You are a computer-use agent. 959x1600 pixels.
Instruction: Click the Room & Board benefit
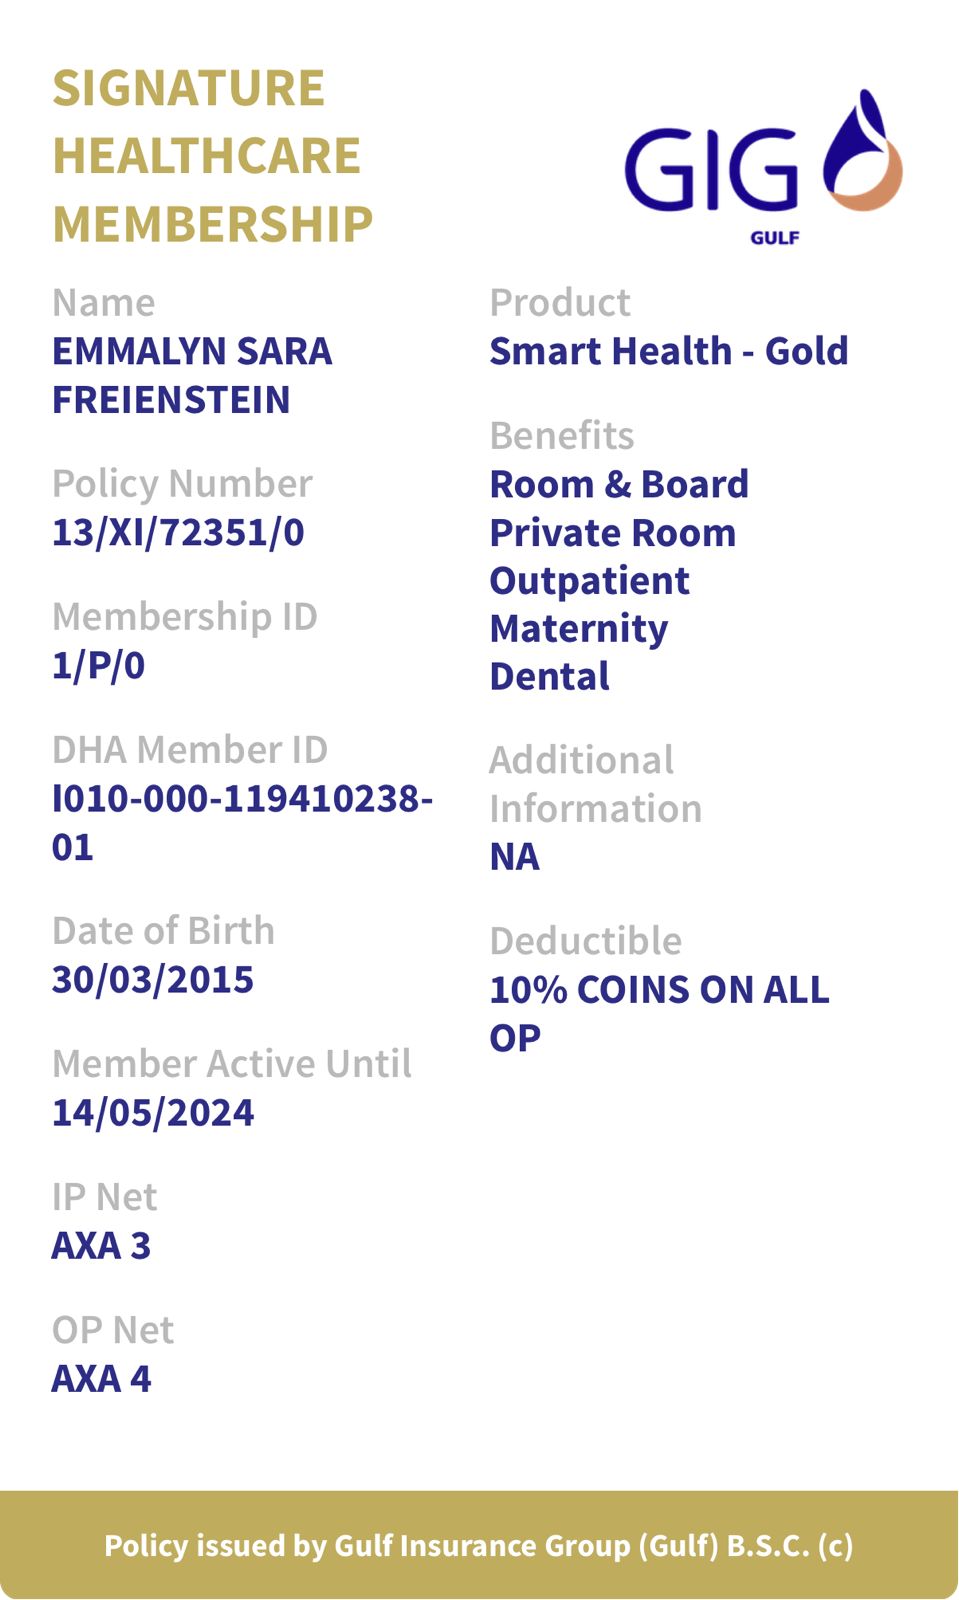[x=619, y=484]
